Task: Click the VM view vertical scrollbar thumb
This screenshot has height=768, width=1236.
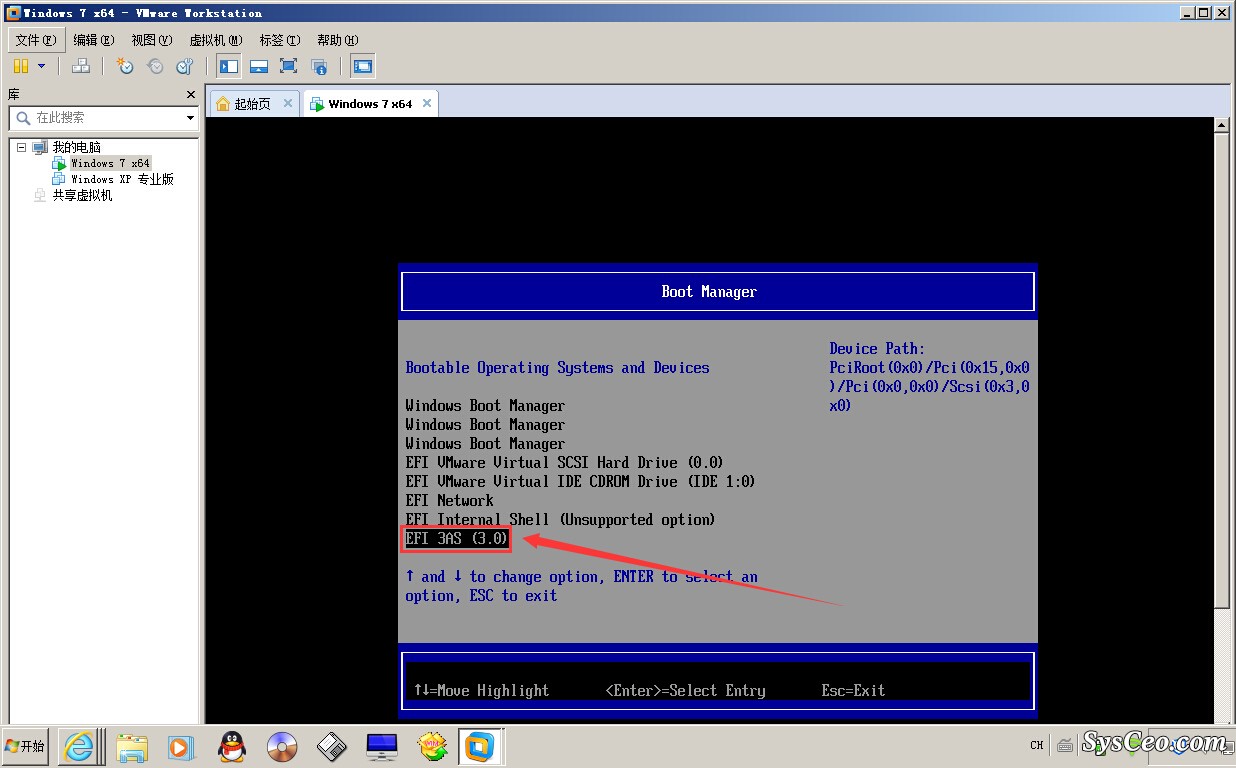Action: 1221,370
